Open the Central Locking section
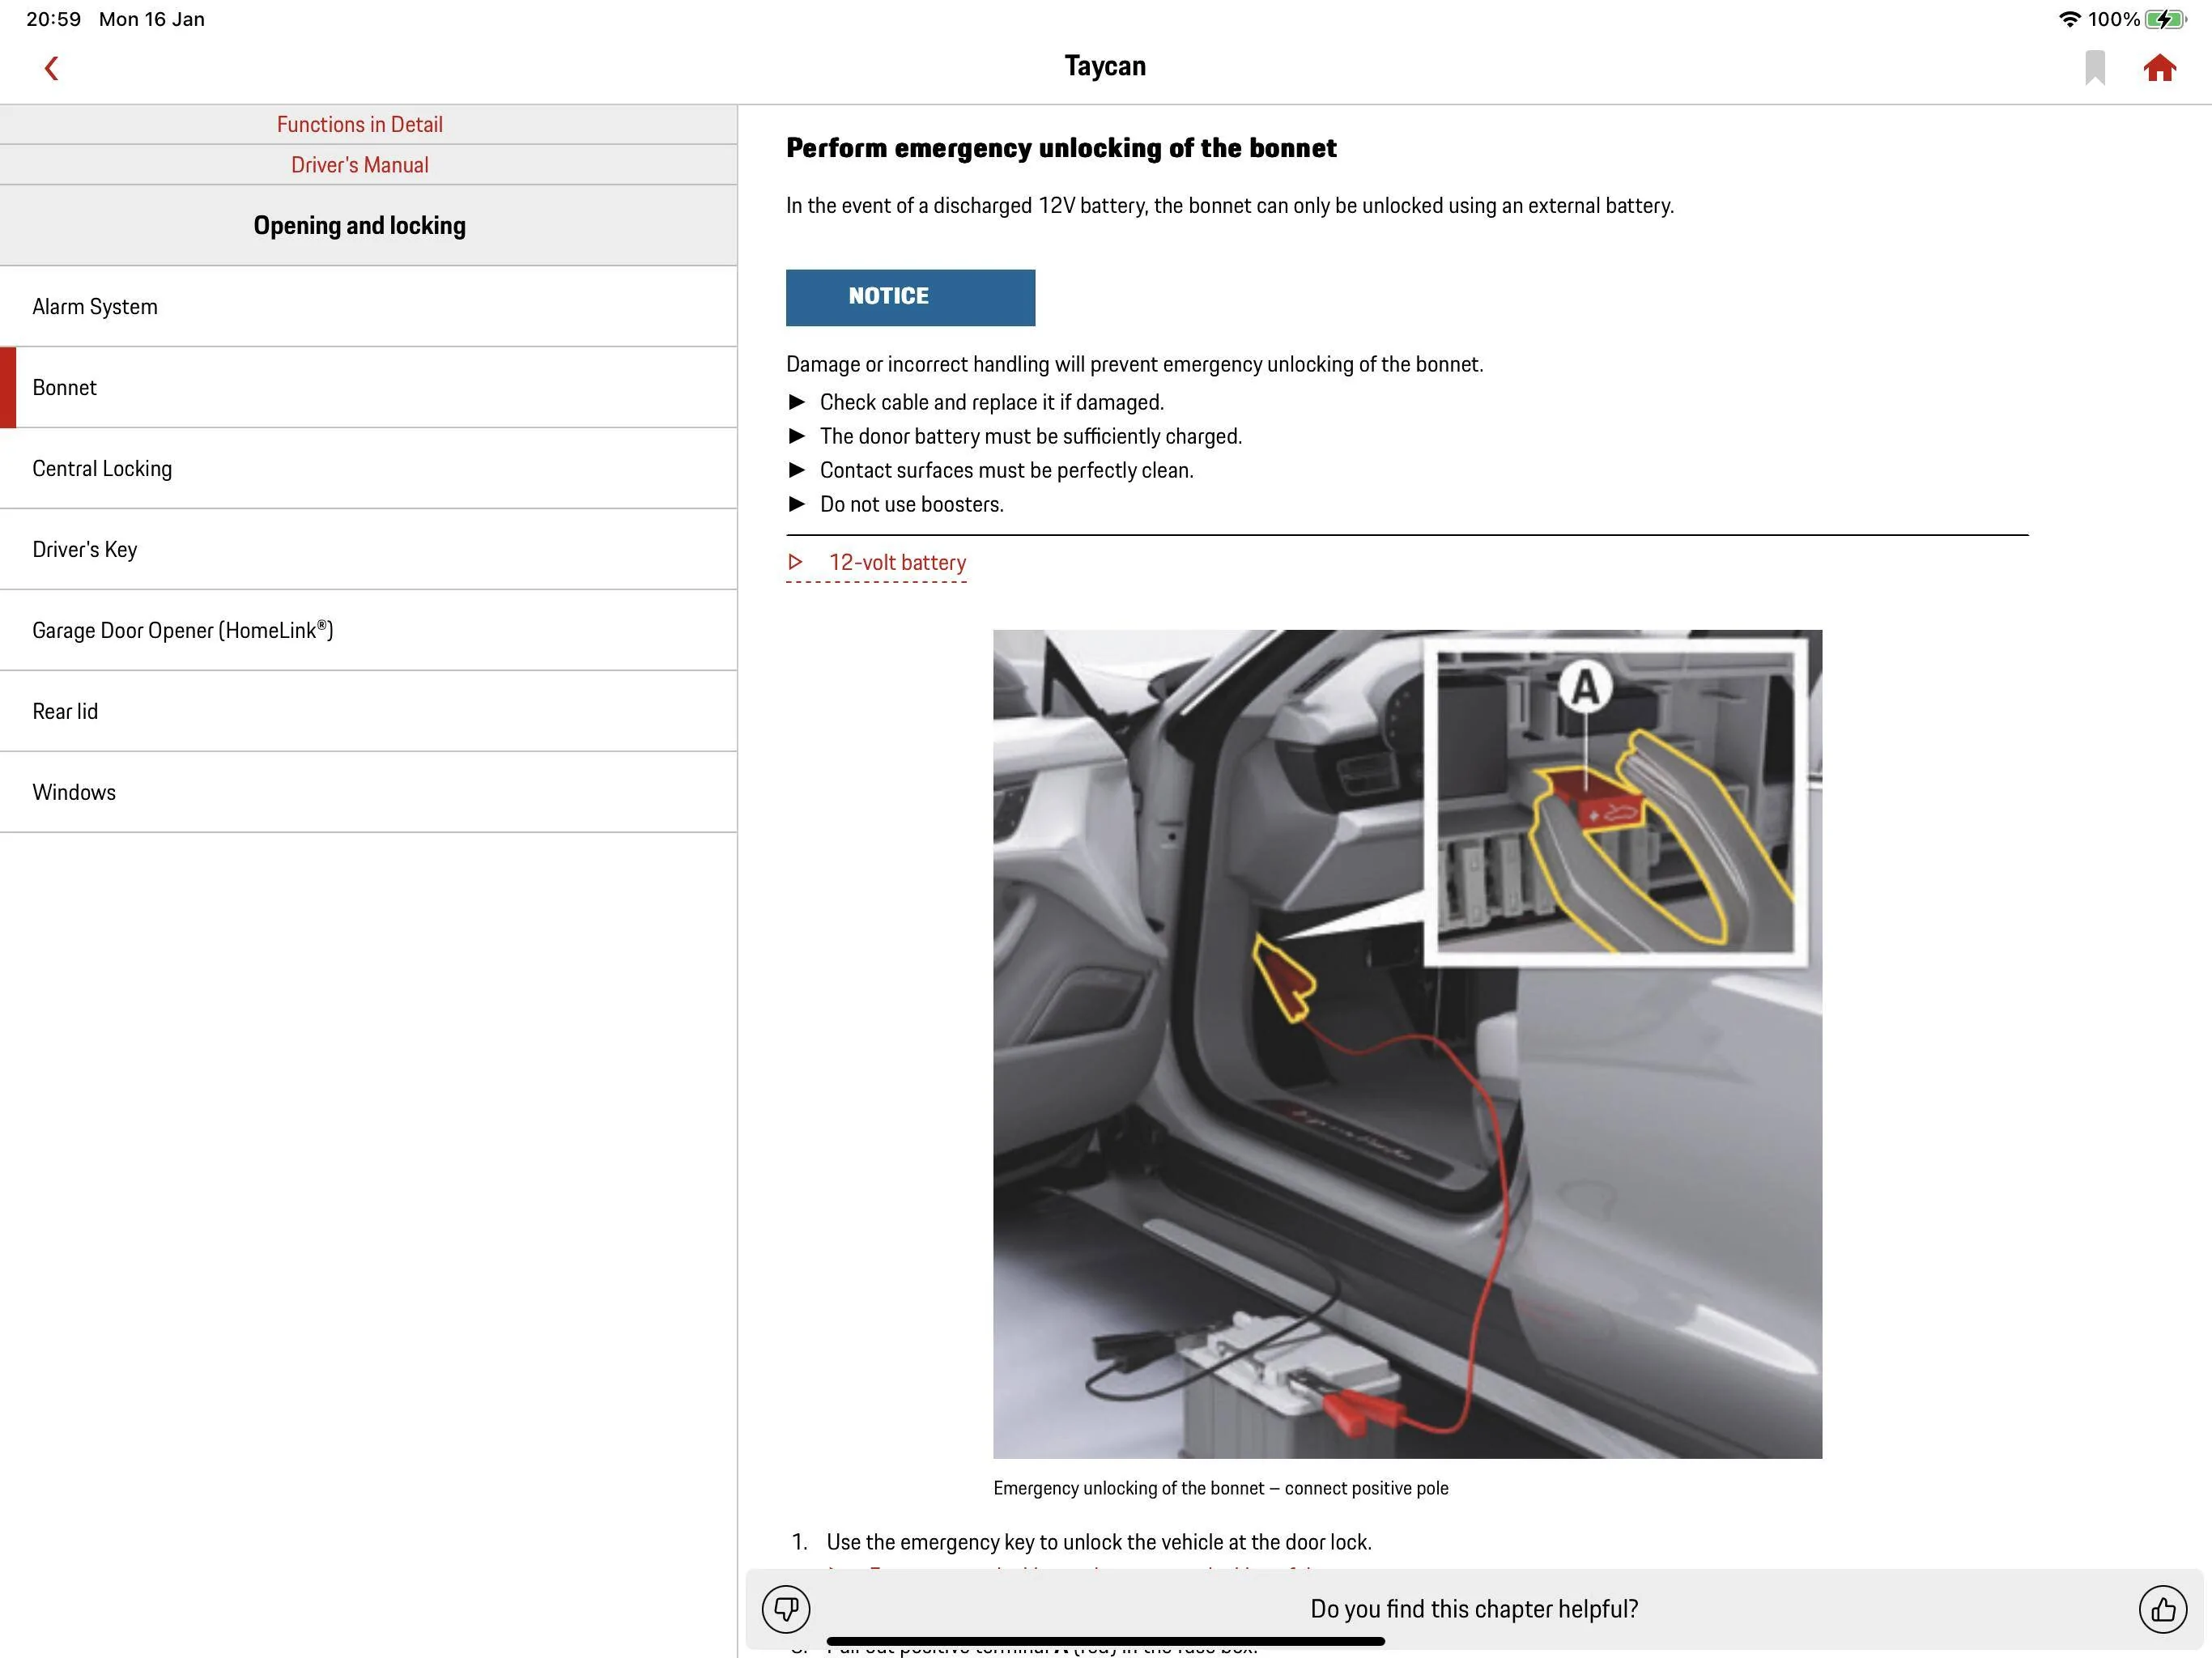The height and width of the screenshot is (1658, 2212). pos(368,469)
